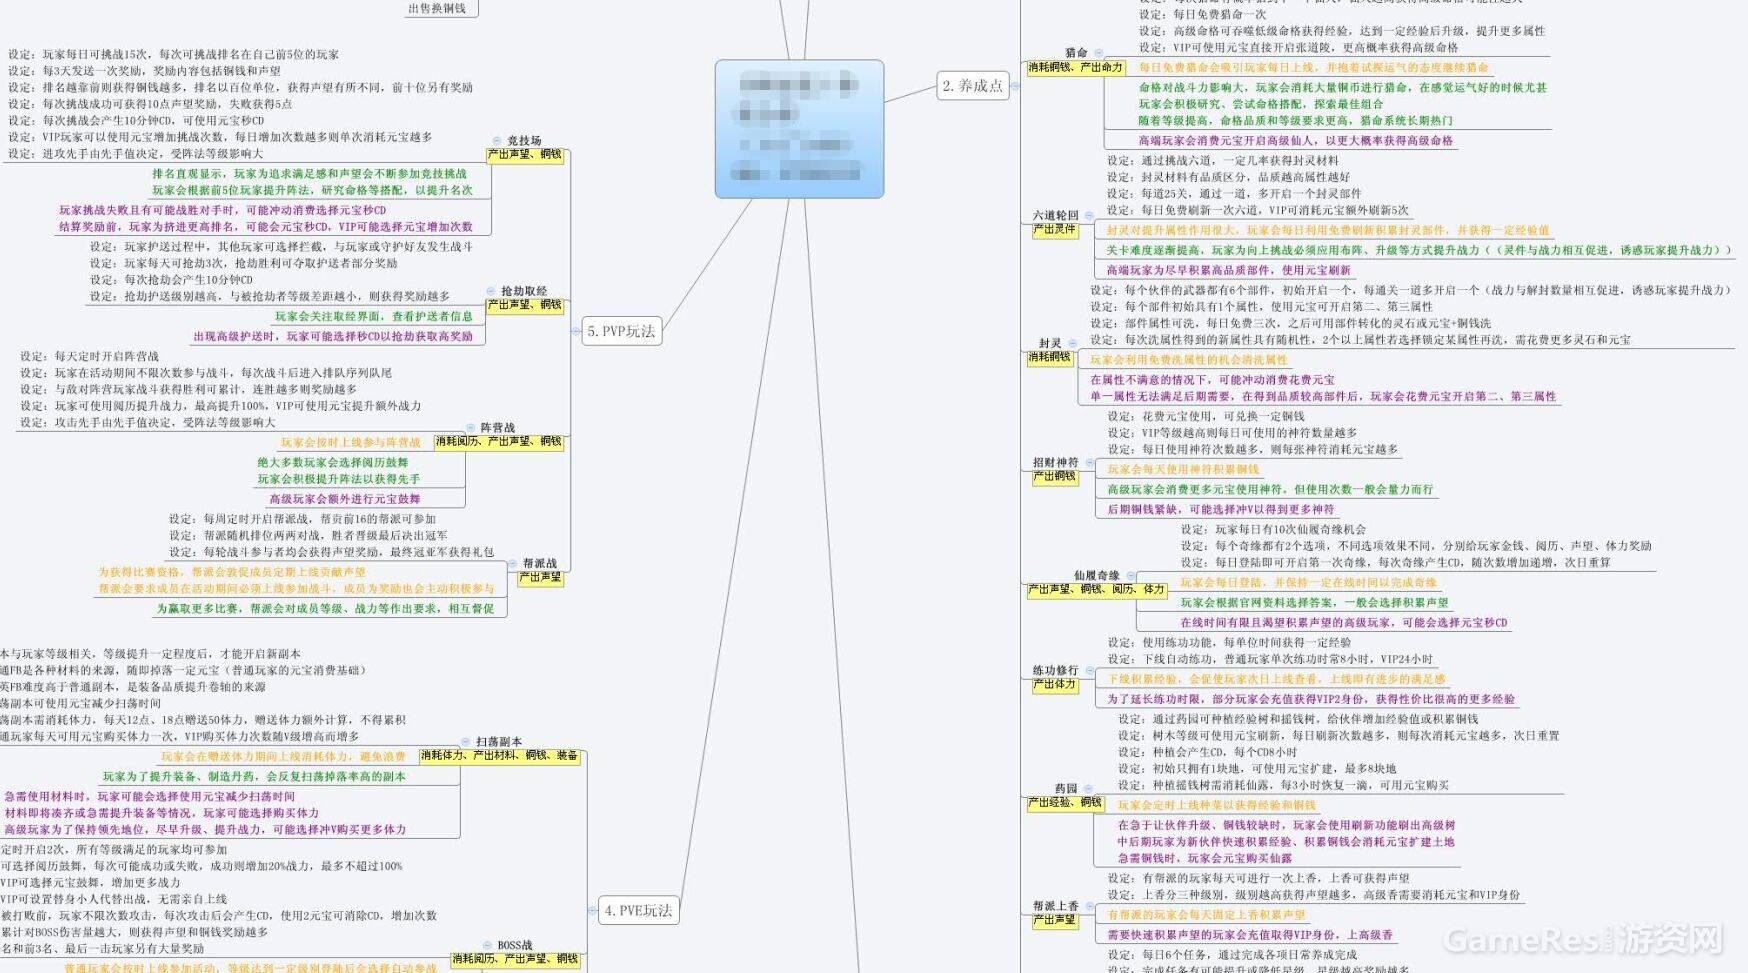
Task: Click the note 玩家会定时上线种菜以获得经验和铜钱
Action: click(x=1217, y=805)
